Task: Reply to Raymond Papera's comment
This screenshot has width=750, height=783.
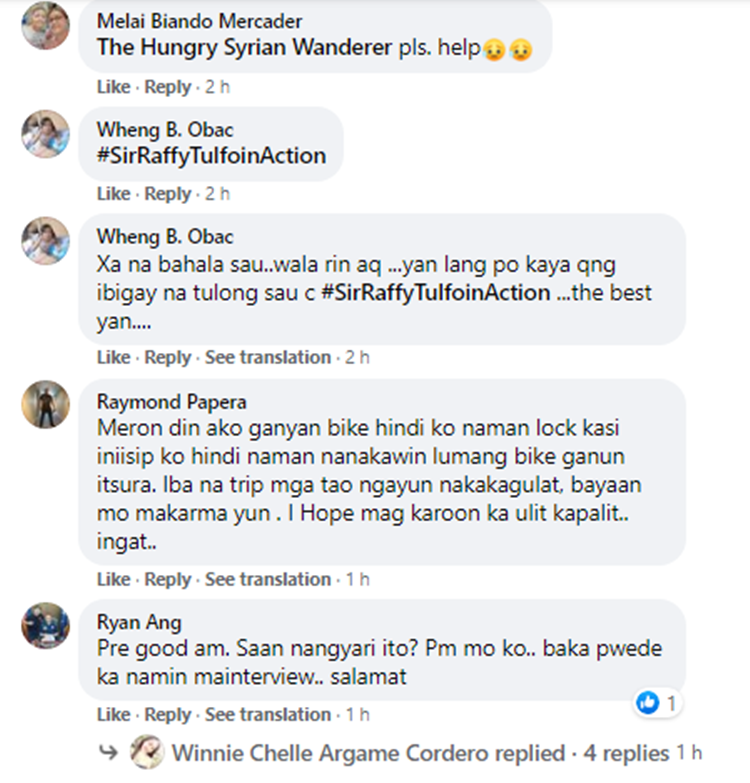Action: coord(168,580)
